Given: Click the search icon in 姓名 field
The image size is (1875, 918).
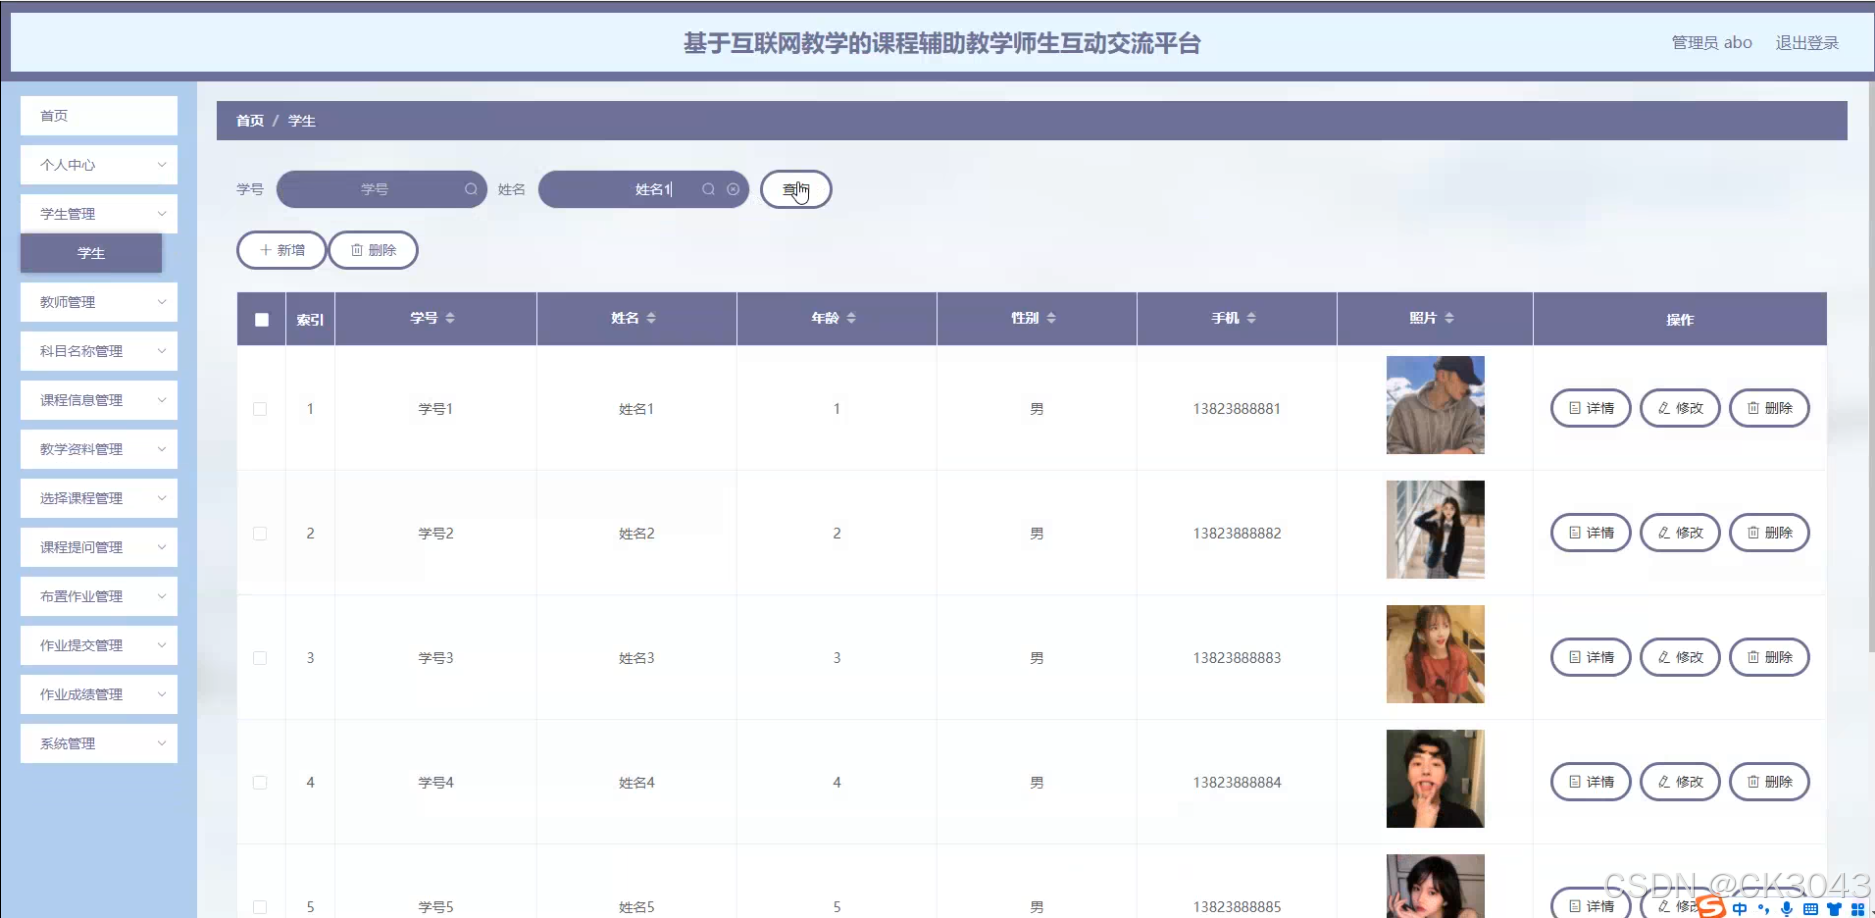Looking at the screenshot, I should (708, 189).
